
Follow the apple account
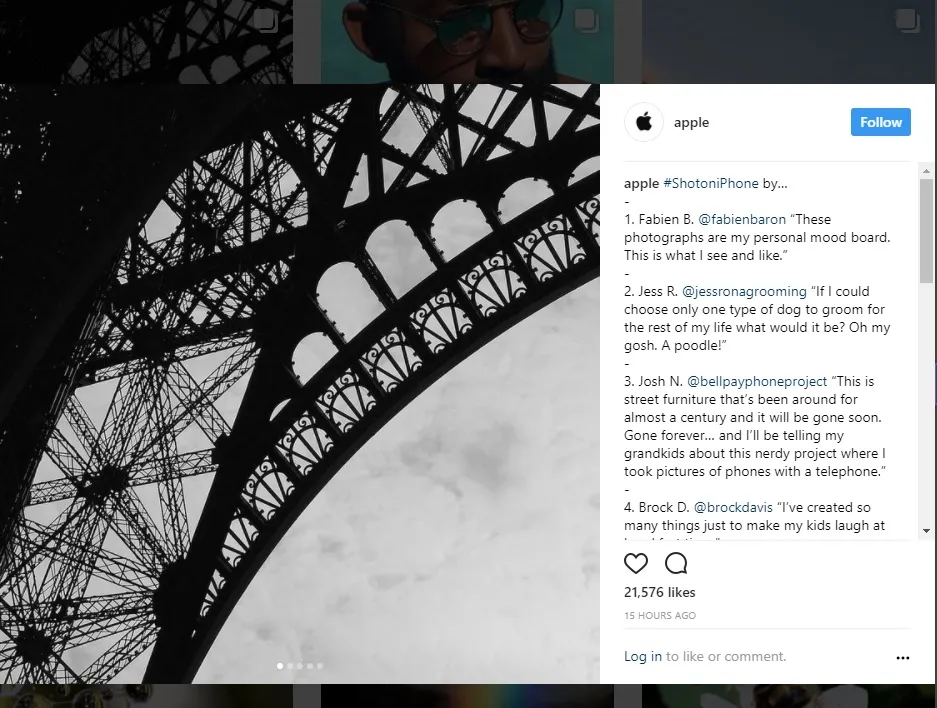880,122
